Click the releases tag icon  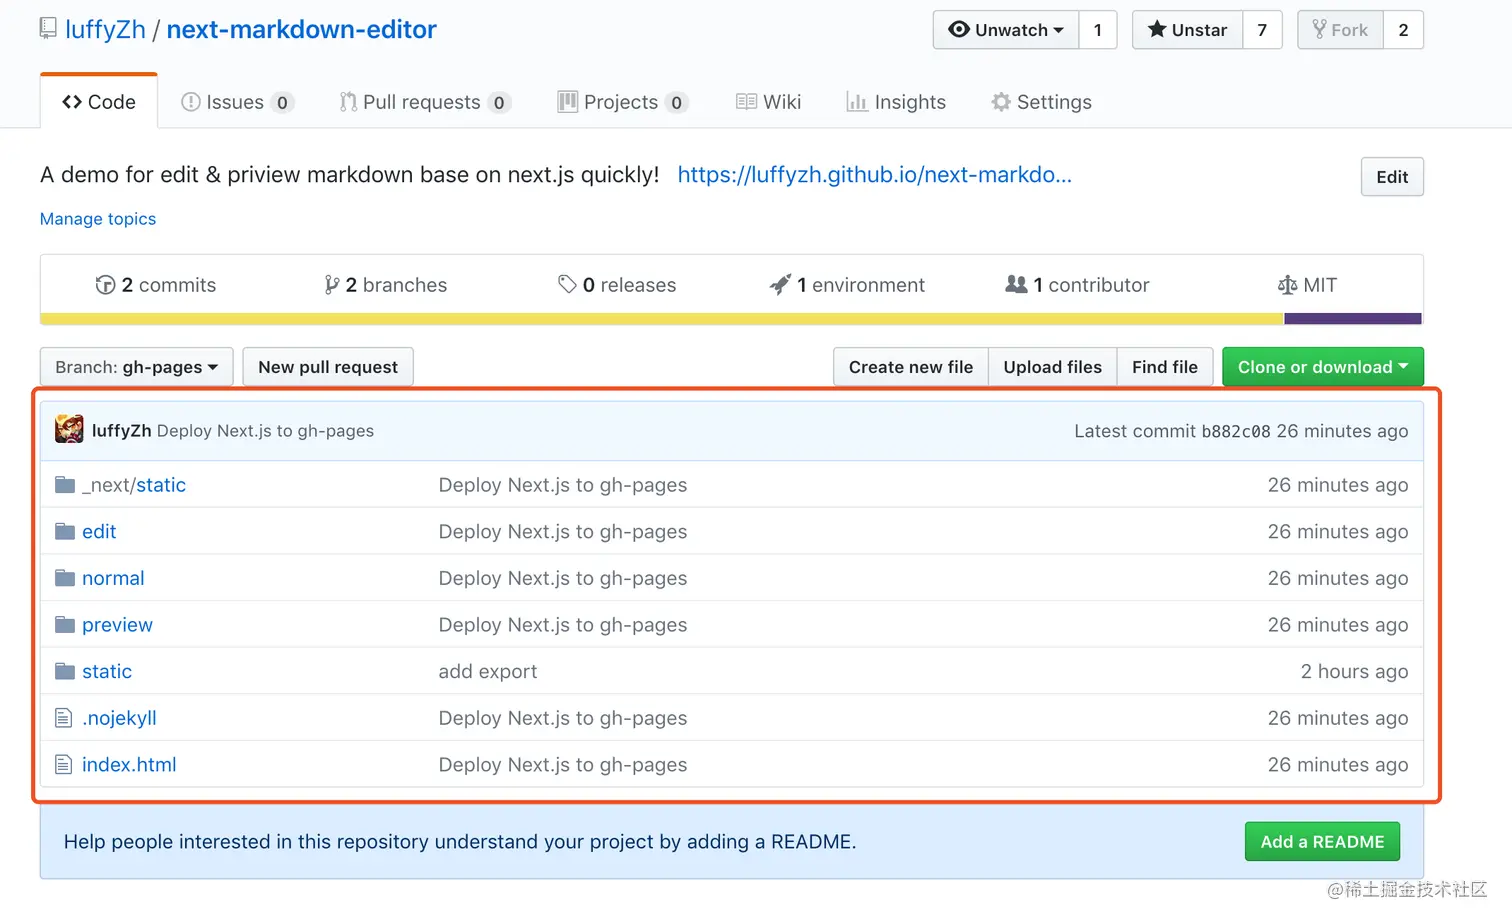(x=567, y=285)
